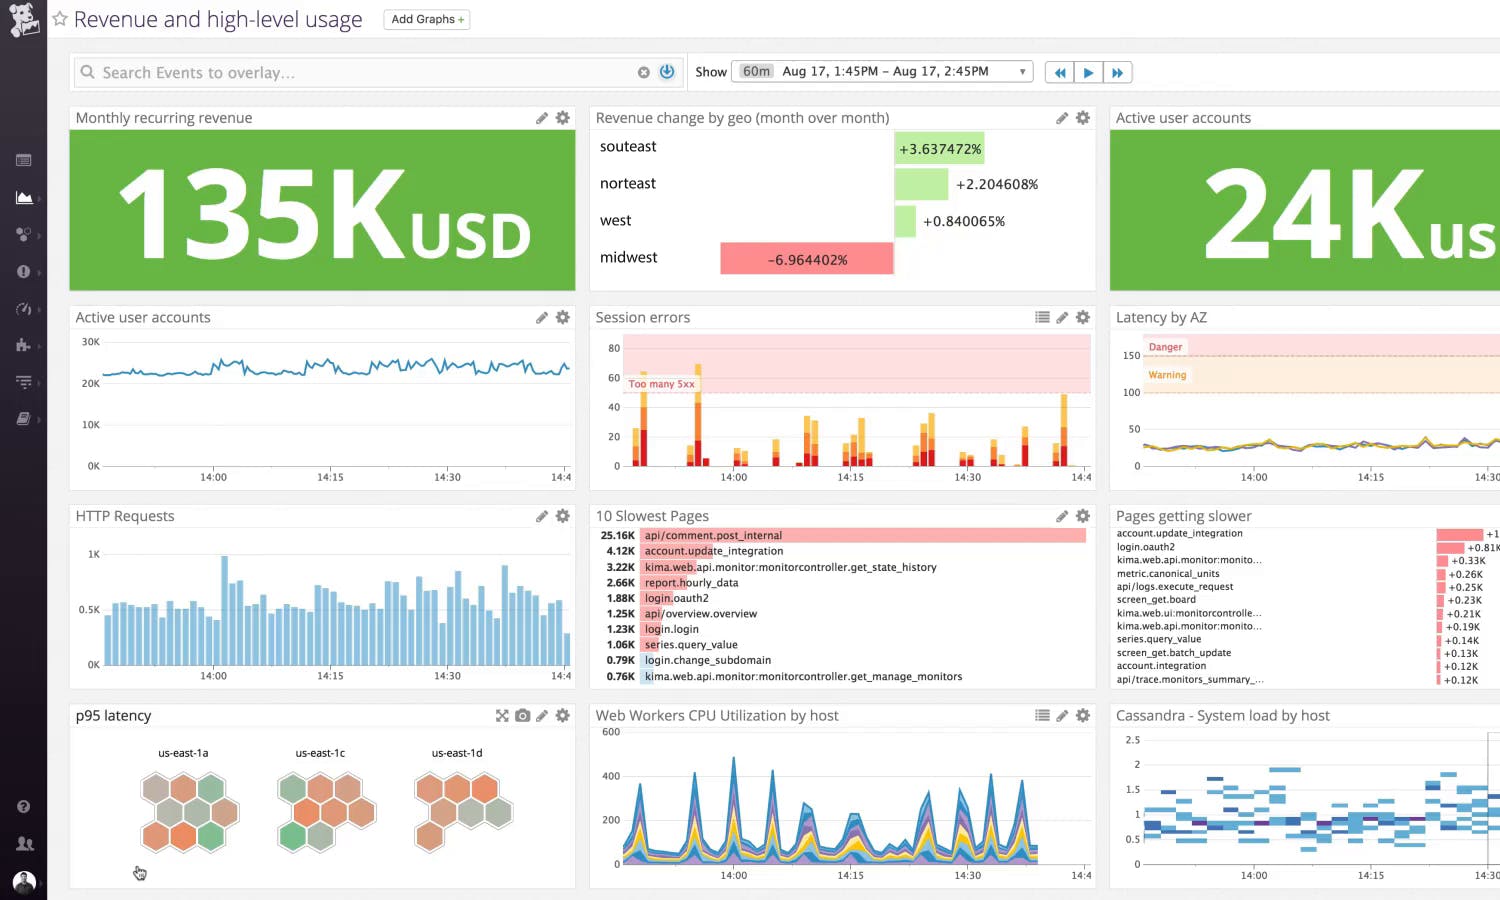Take a snapshot of p95 latency with camera icon
Screen dimensions: 1500x900
(x=522, y=716)
